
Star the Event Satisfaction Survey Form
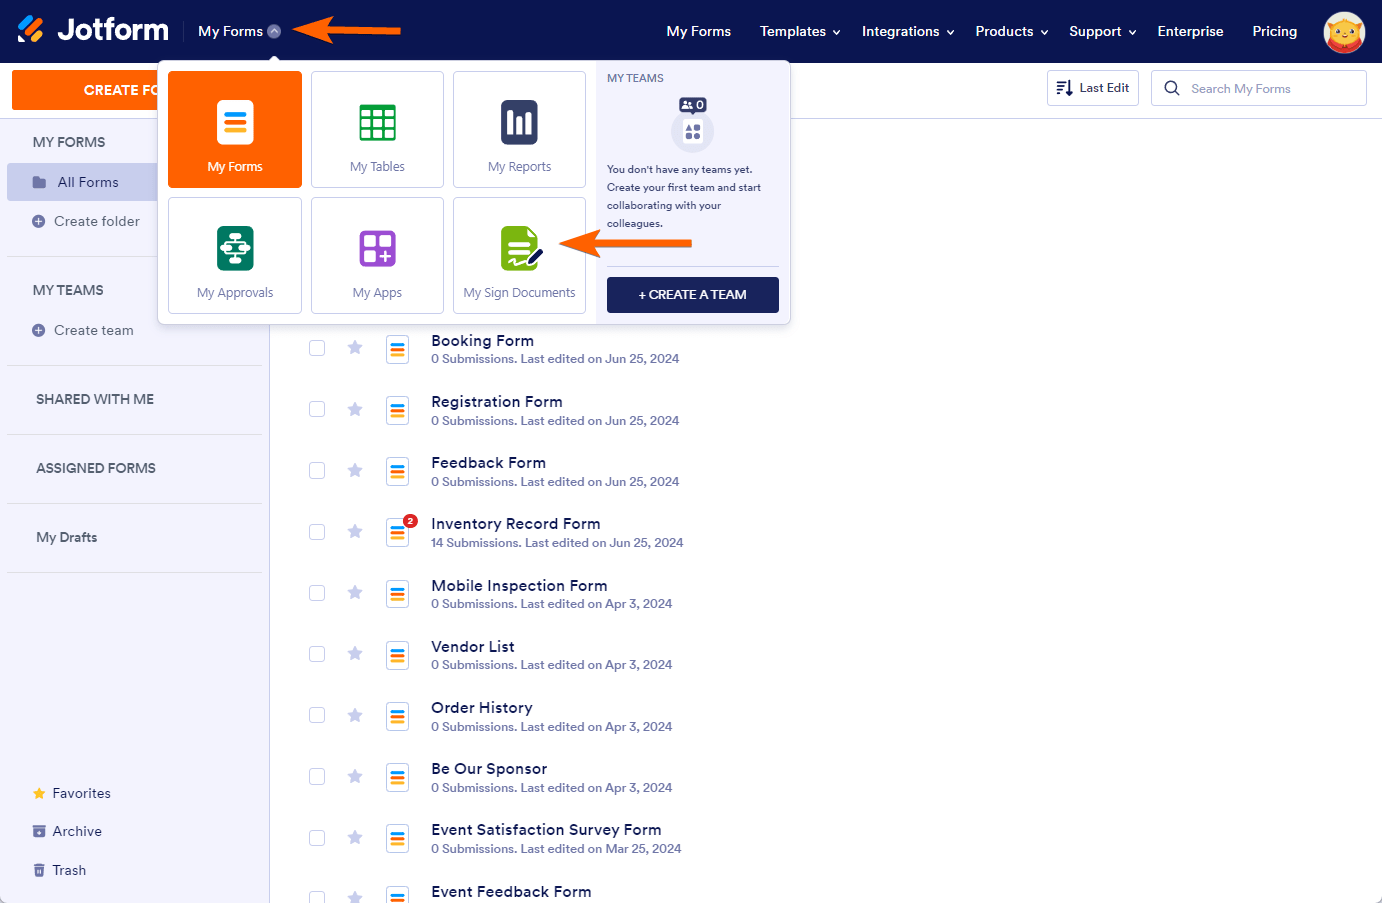[x=355, y=837]
